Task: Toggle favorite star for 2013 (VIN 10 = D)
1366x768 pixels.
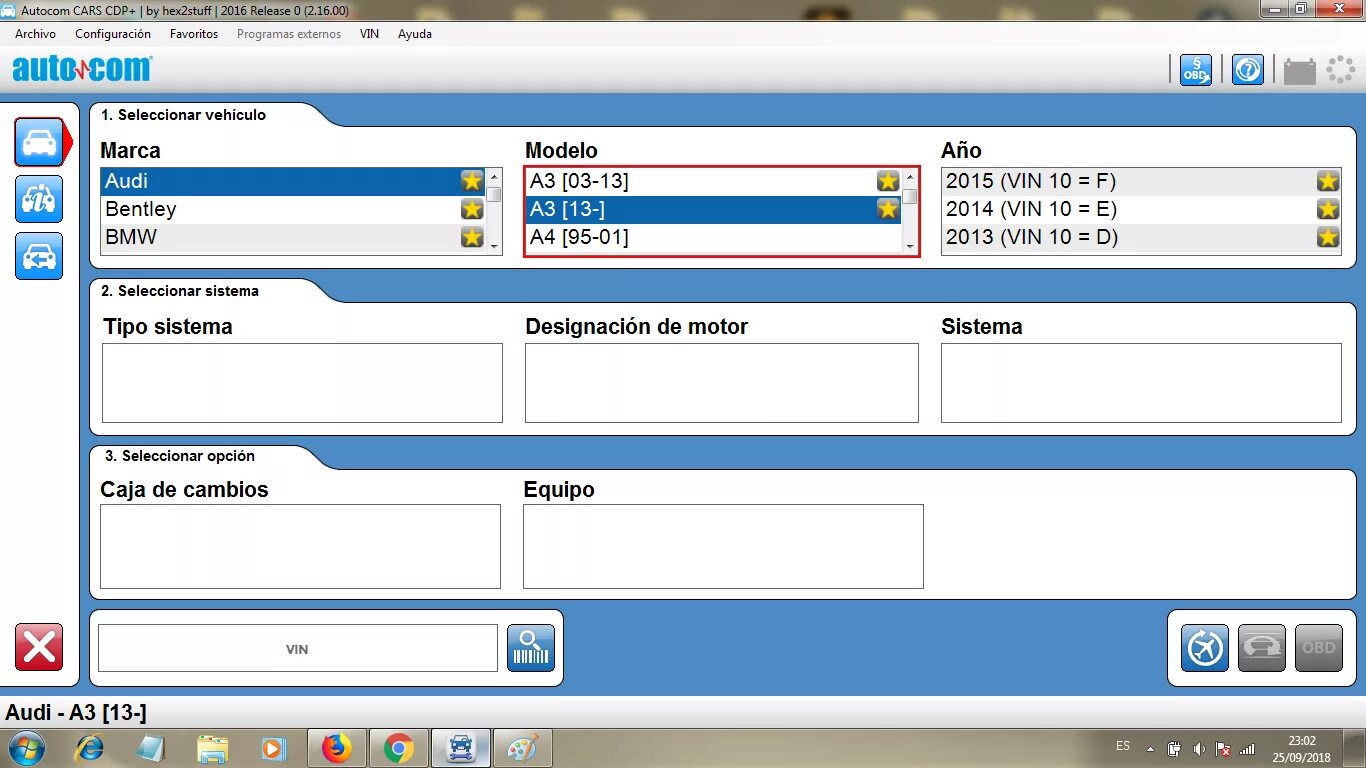Action: pyautogui.click(x=1328, y=237)
